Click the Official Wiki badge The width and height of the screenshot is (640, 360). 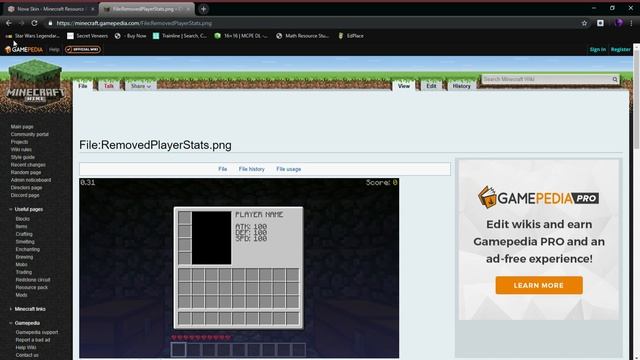[83, 49]
